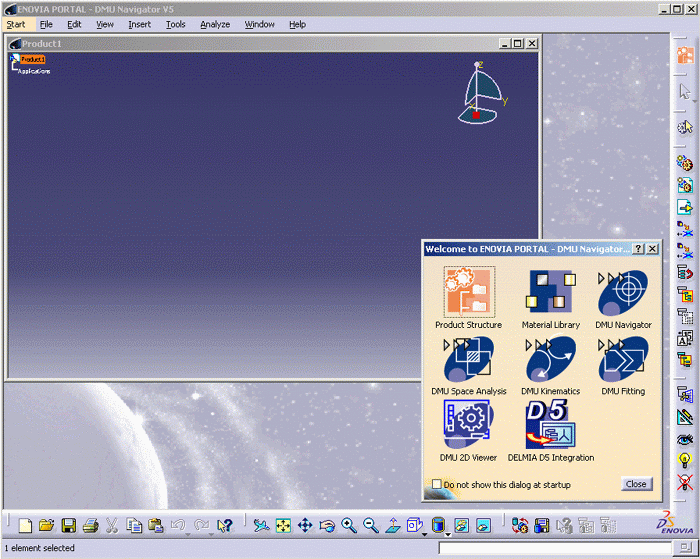
Task: Click the triangle ruler icon in the right toolbar
Action: click(685, 417)
